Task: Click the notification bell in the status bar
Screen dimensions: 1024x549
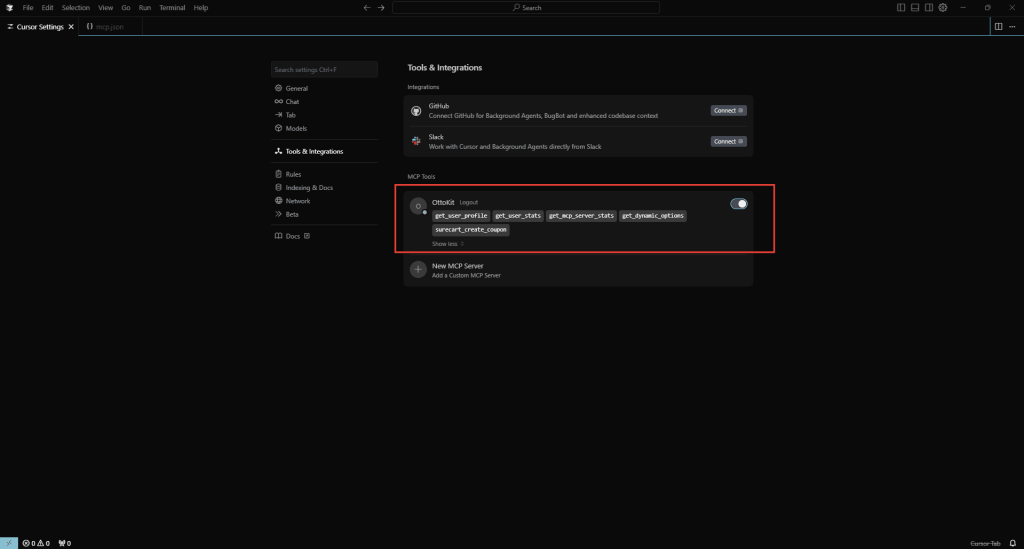Action: click(x=1012, y=543)
